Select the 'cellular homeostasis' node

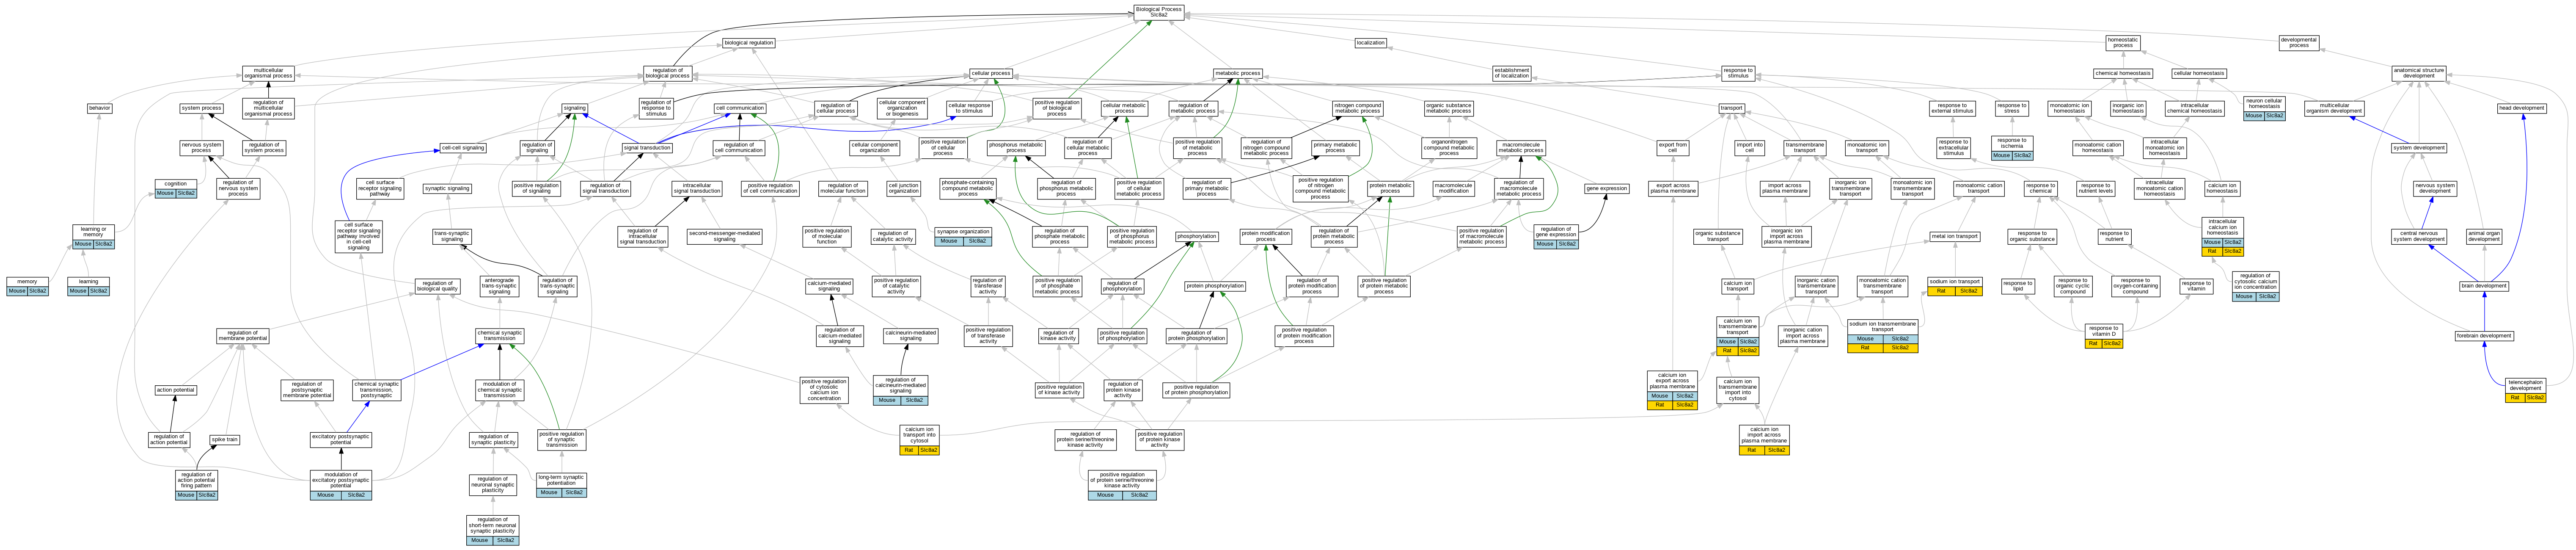pyautogui.click(x=2199, y=73)
